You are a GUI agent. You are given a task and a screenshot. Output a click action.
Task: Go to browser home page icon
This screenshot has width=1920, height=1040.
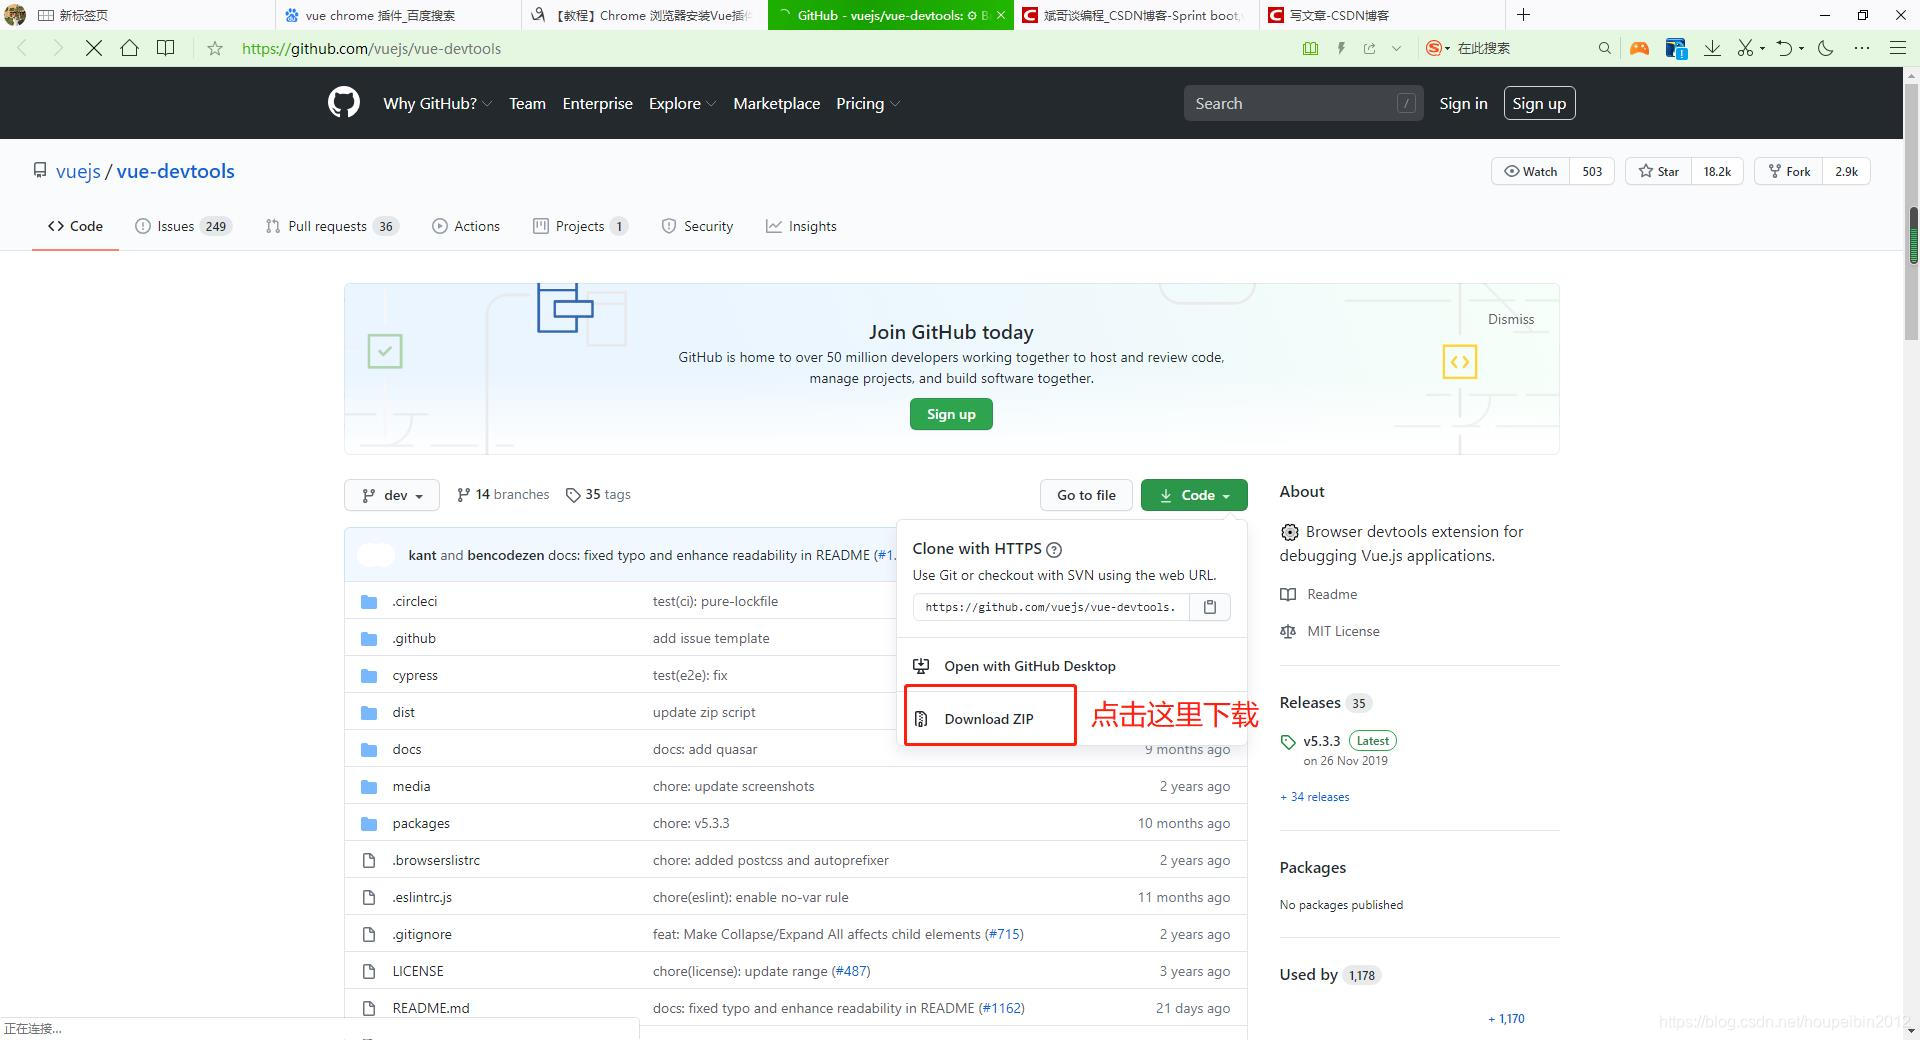coord(129,48)
